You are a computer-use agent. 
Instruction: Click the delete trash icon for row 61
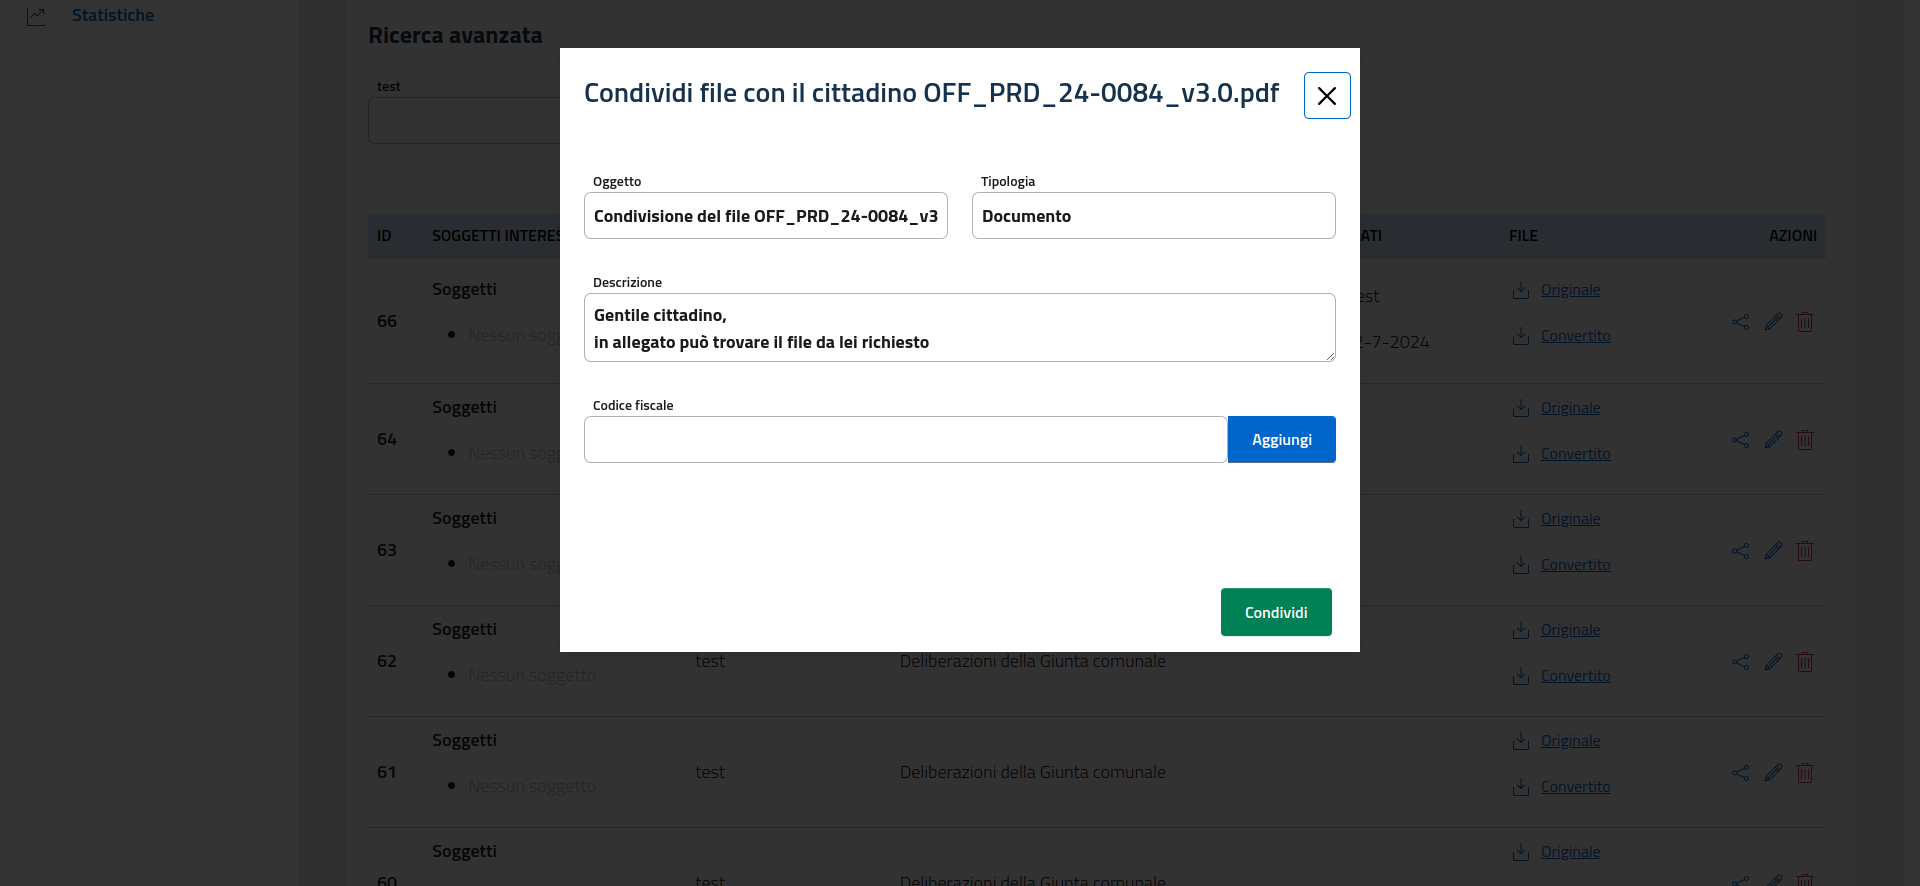(1805, 773)
